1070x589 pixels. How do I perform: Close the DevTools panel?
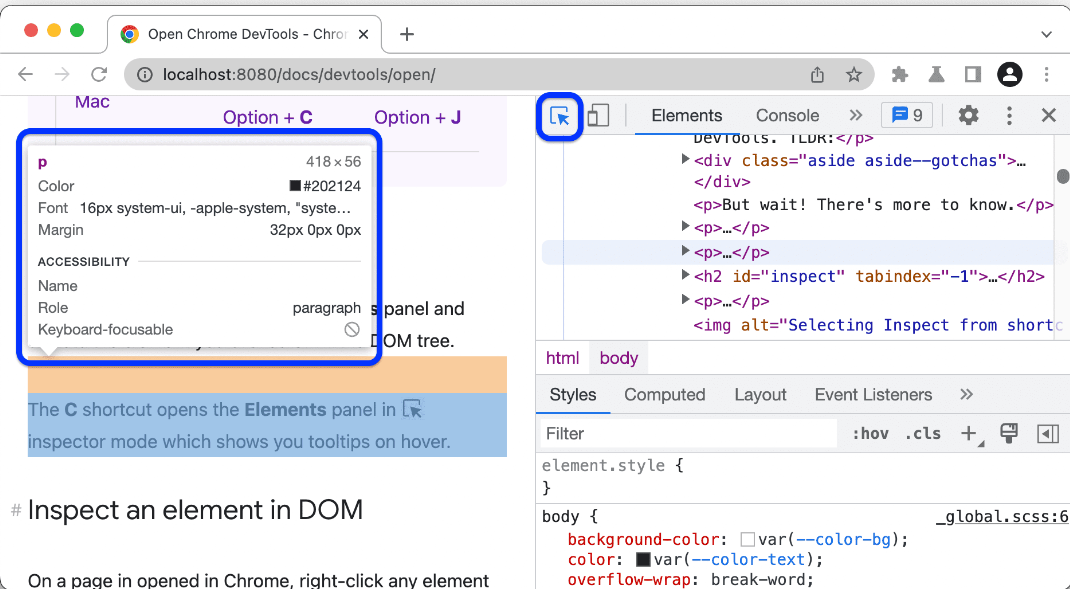tap(1049, 115)
